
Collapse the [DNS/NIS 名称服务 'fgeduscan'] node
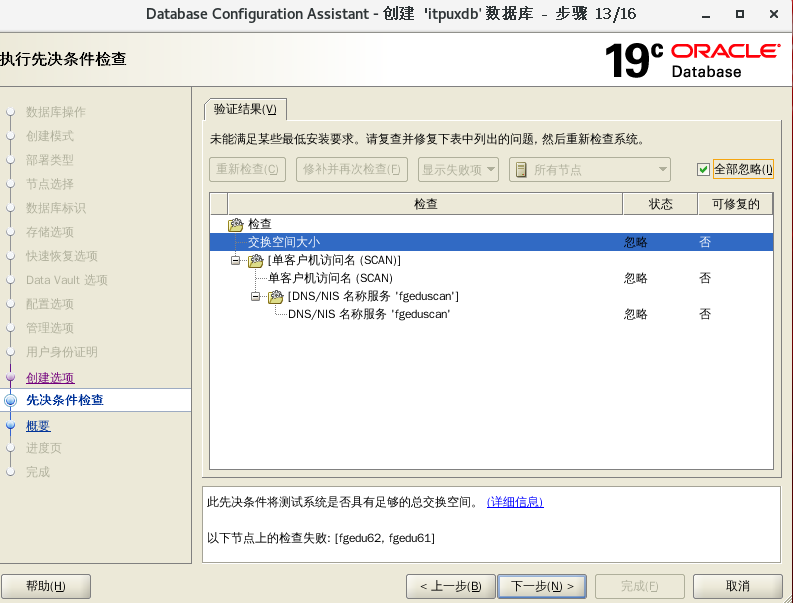pyautogui.click(x=255, y=296)
